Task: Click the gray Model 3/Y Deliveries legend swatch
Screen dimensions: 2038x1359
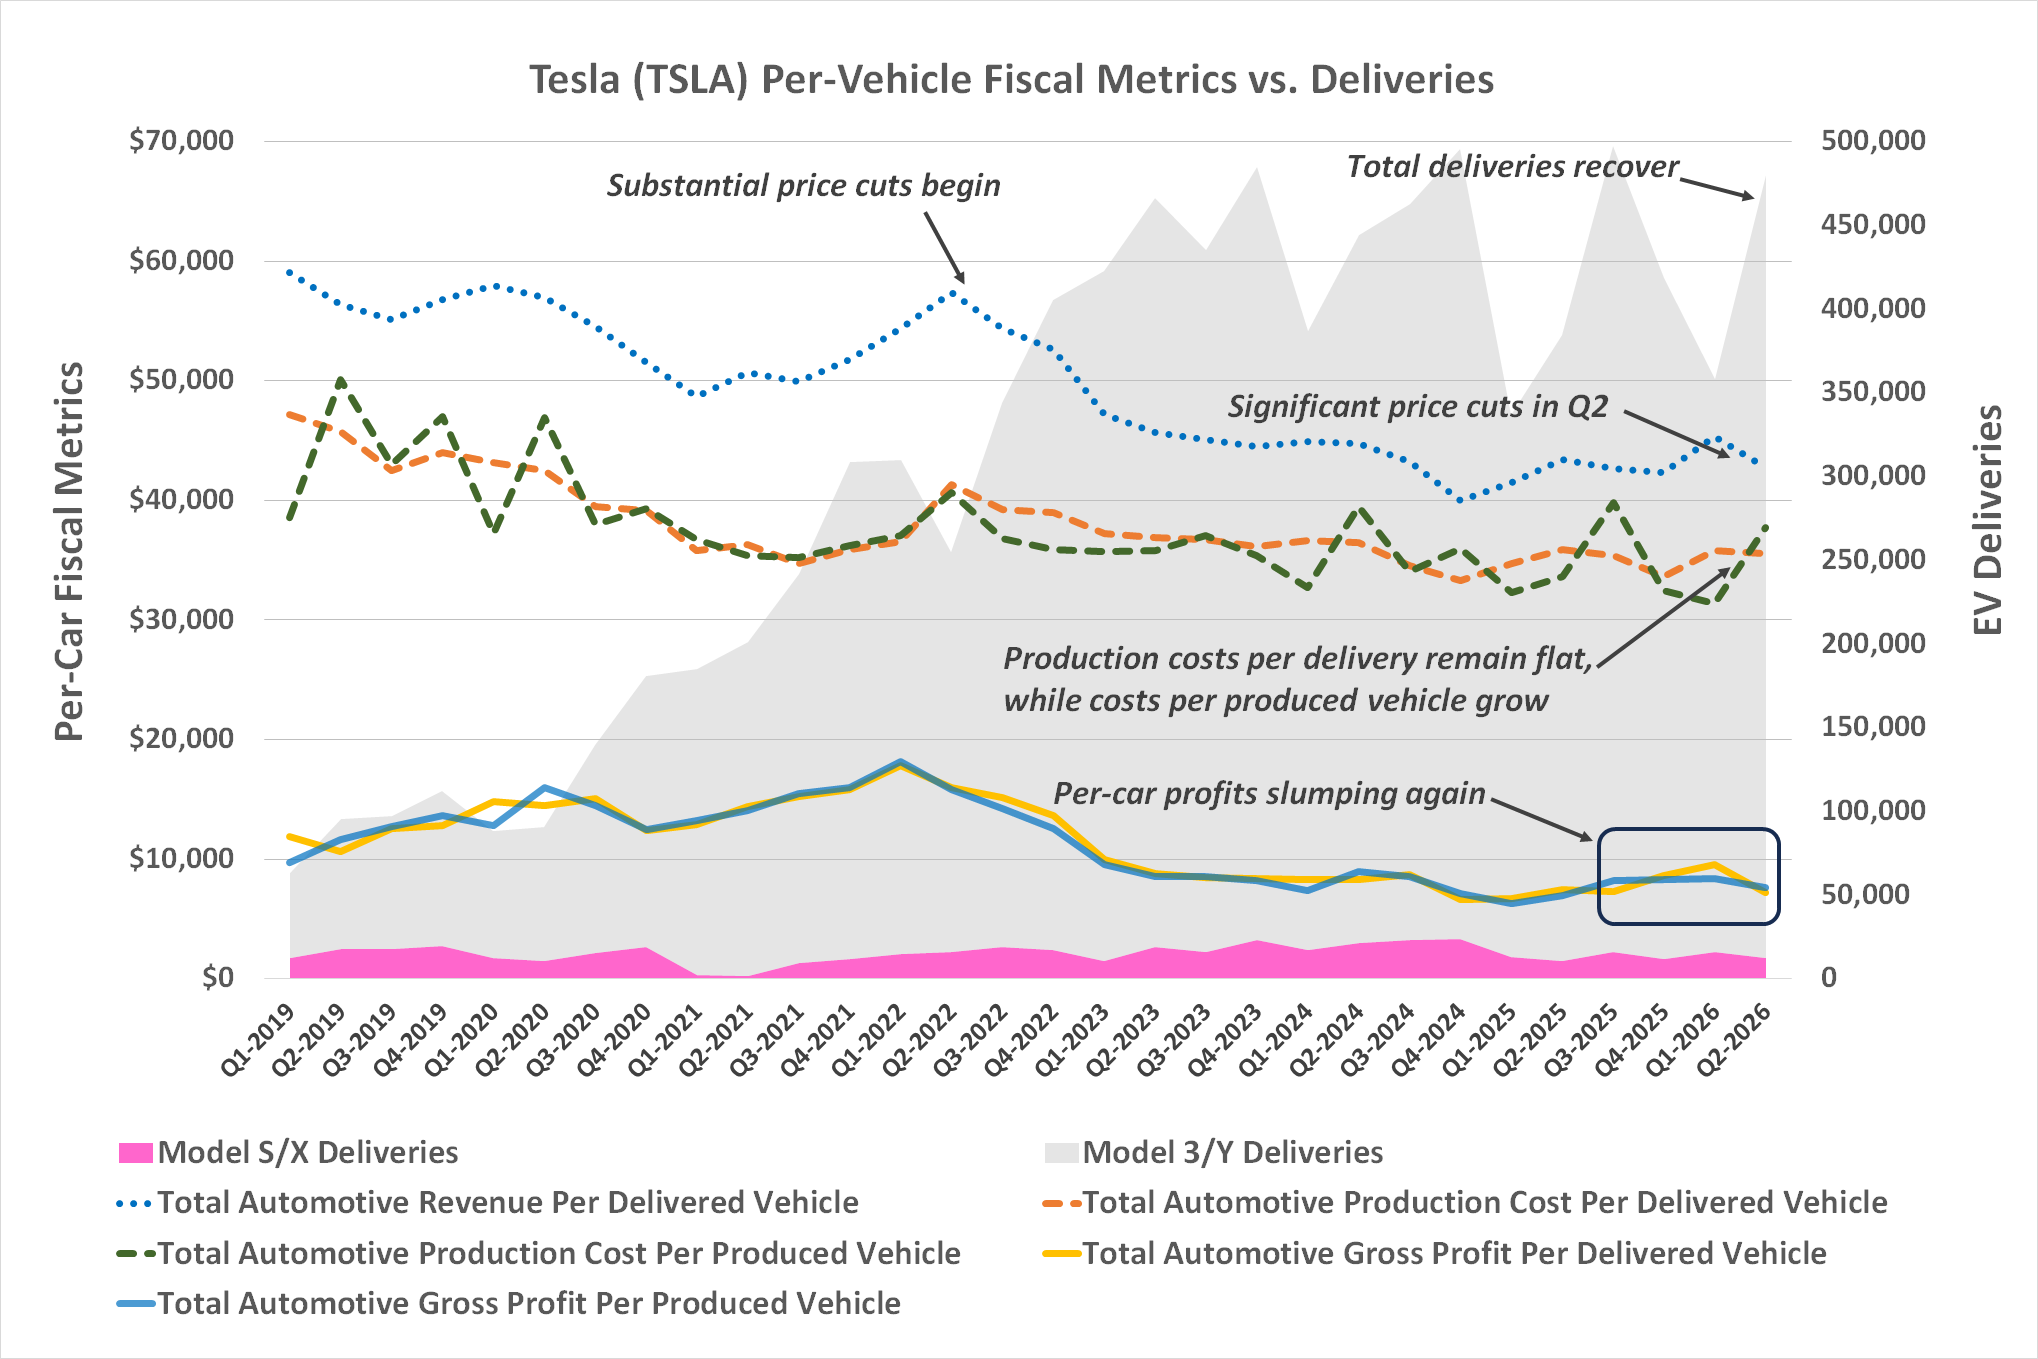Action: pos(1061,1153)
